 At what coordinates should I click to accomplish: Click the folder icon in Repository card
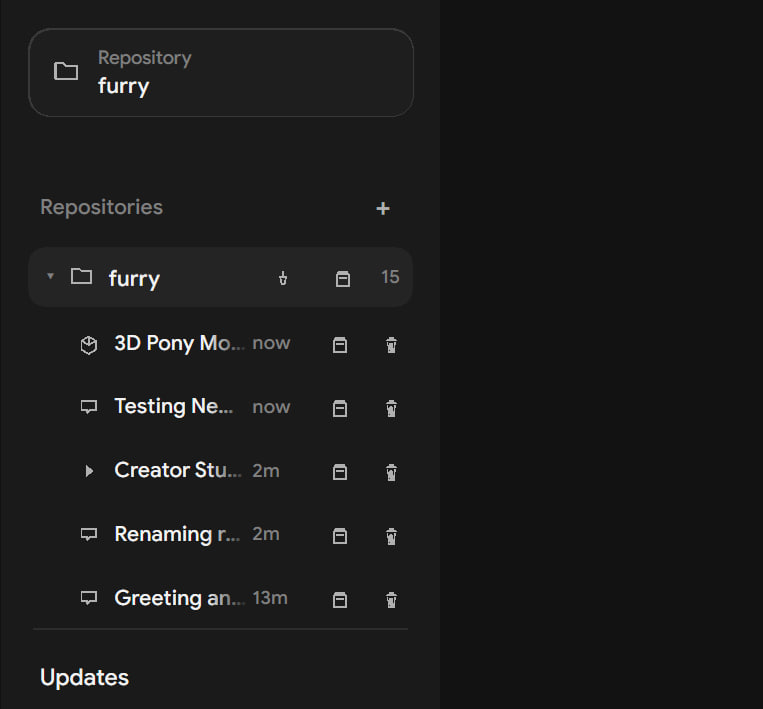[66, 71]
